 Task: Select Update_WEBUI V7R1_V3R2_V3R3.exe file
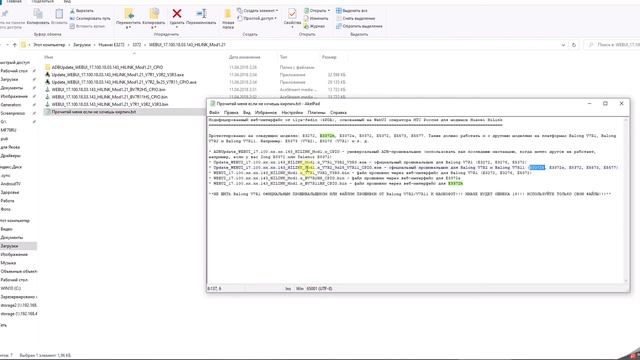click(x=118, y=75)
